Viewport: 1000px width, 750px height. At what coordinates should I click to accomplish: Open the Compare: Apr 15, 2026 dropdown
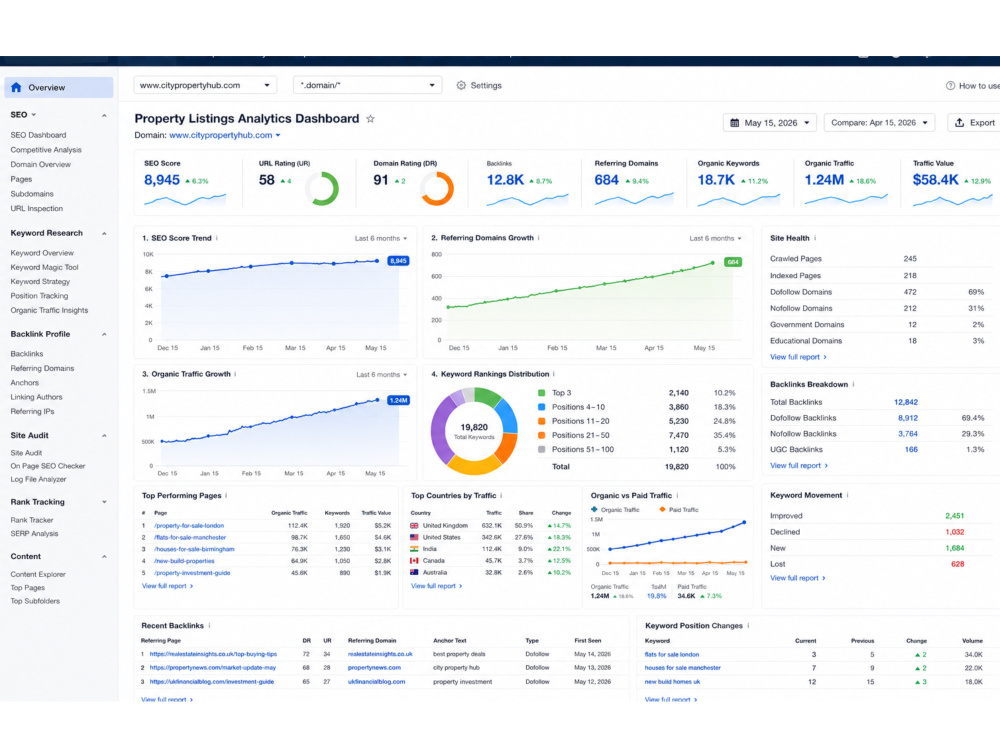[879, 122]
